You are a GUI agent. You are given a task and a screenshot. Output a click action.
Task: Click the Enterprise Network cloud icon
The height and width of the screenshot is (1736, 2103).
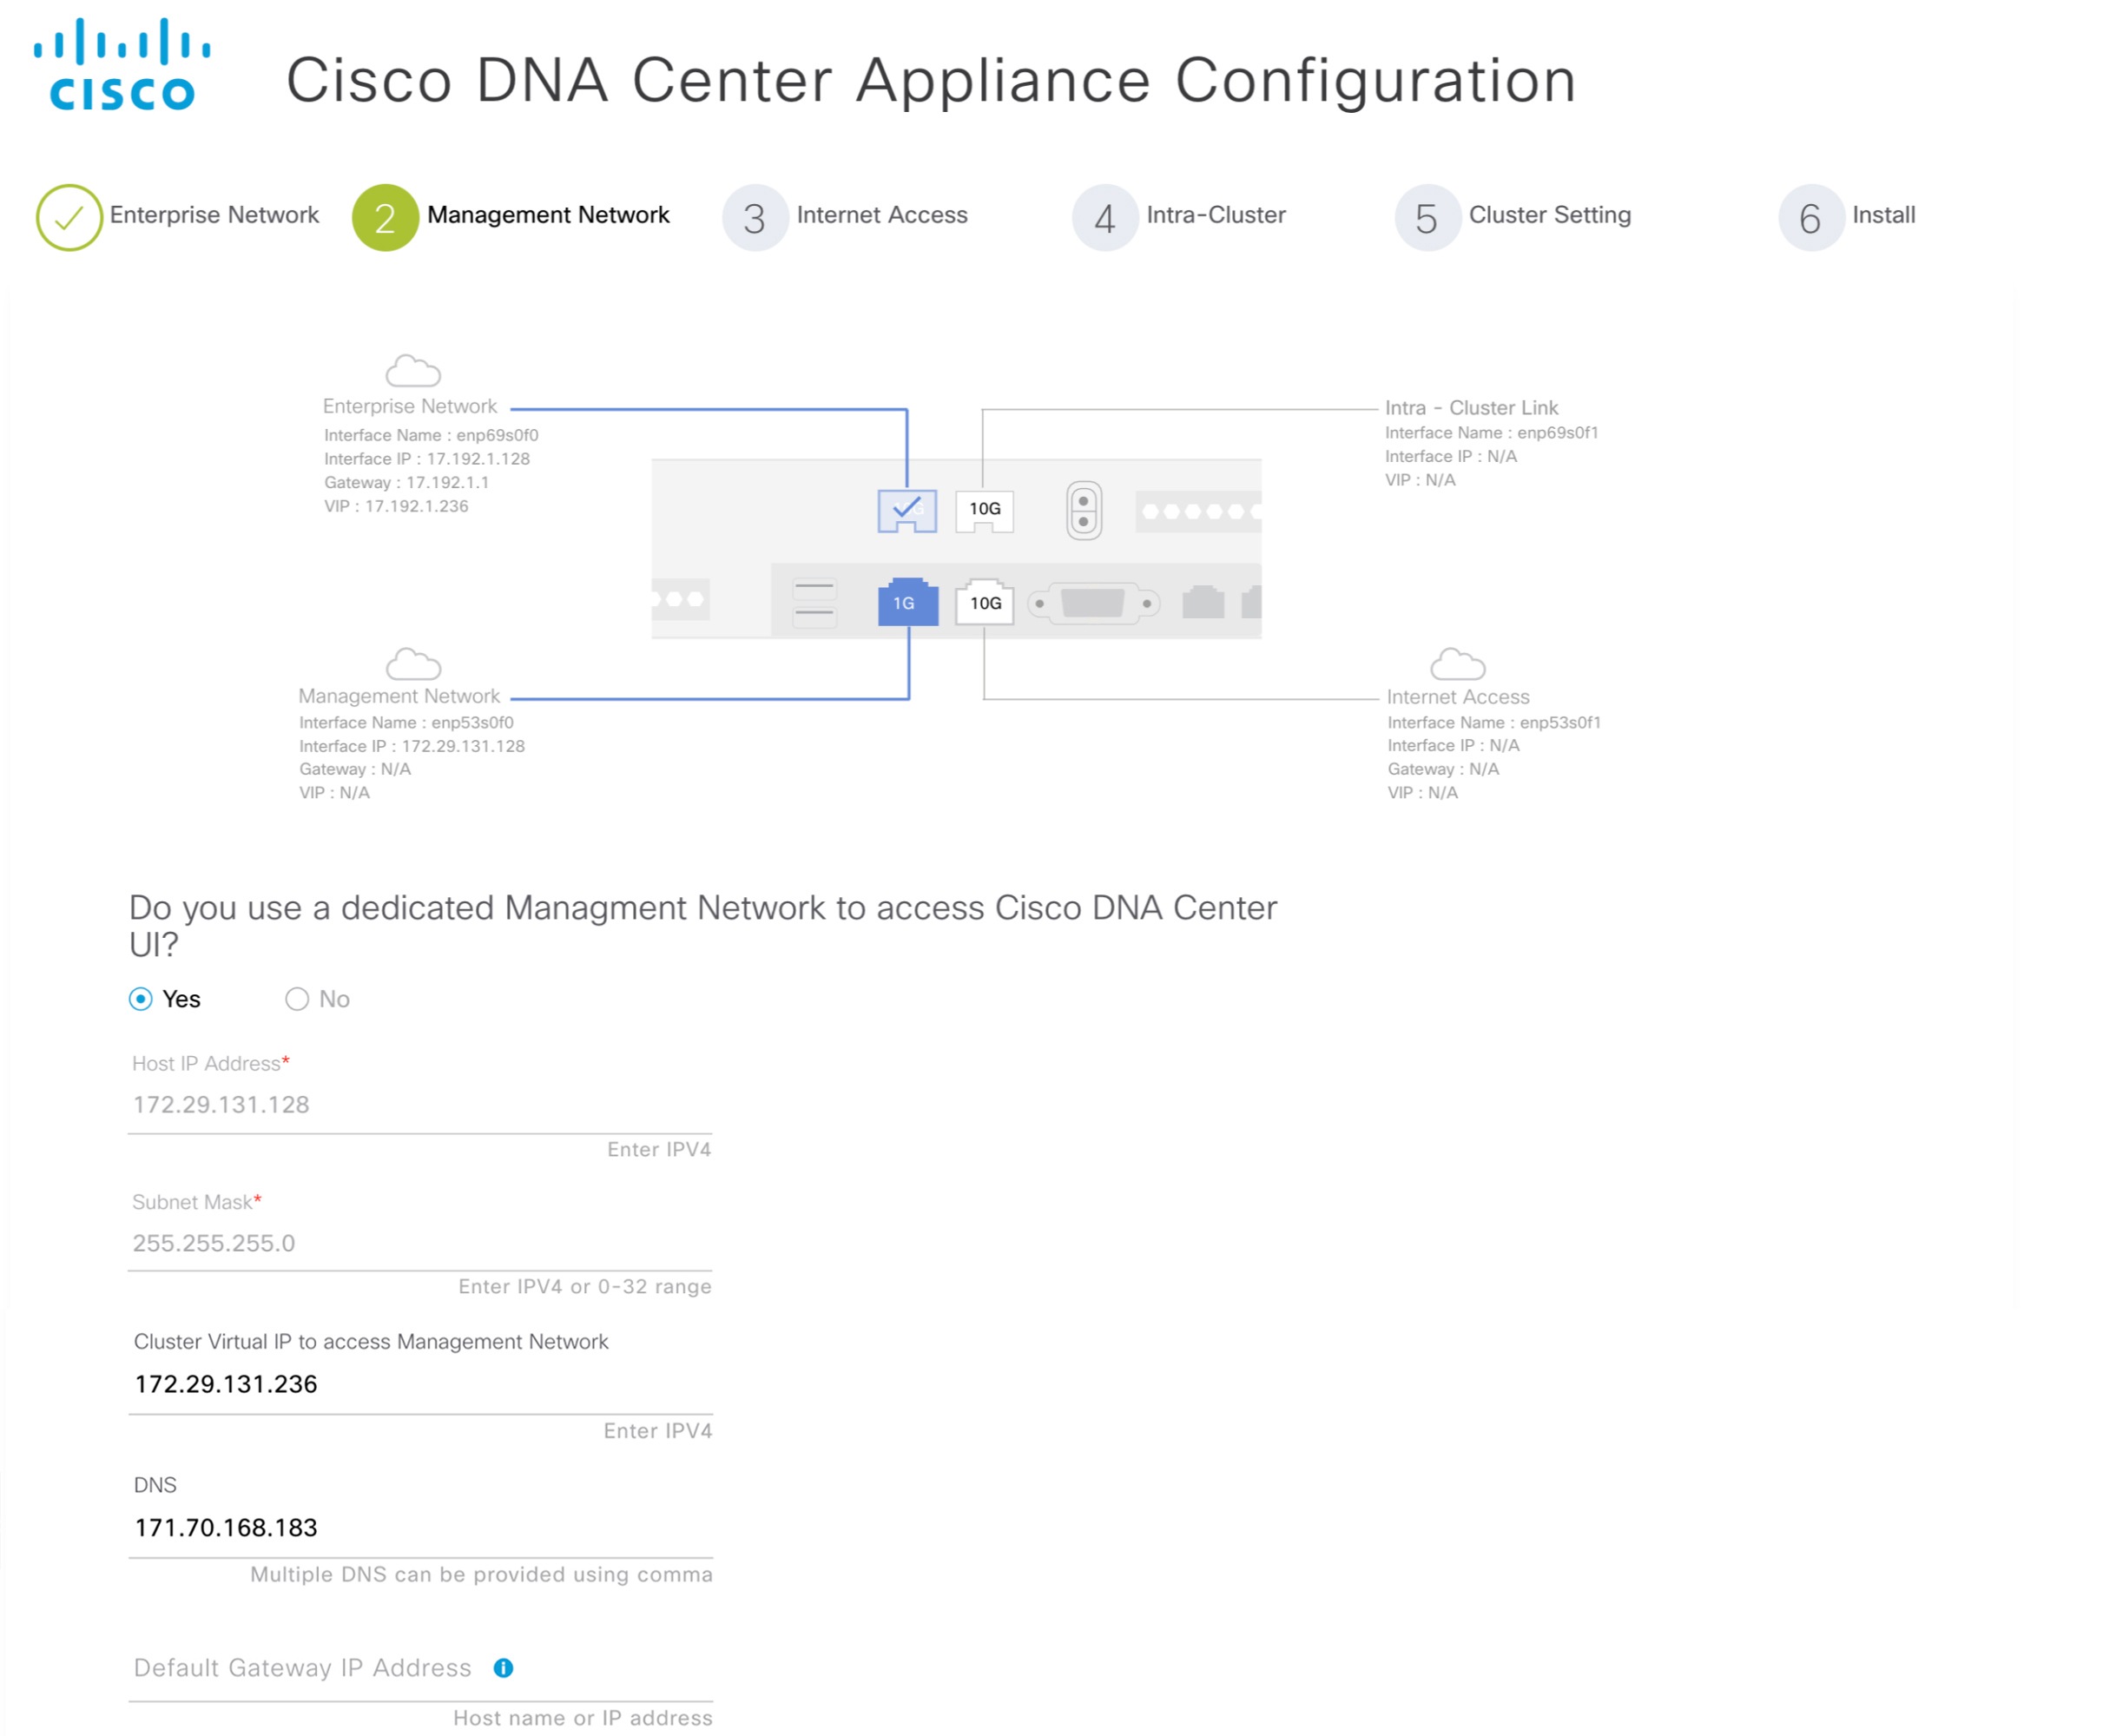coord(413,370)
